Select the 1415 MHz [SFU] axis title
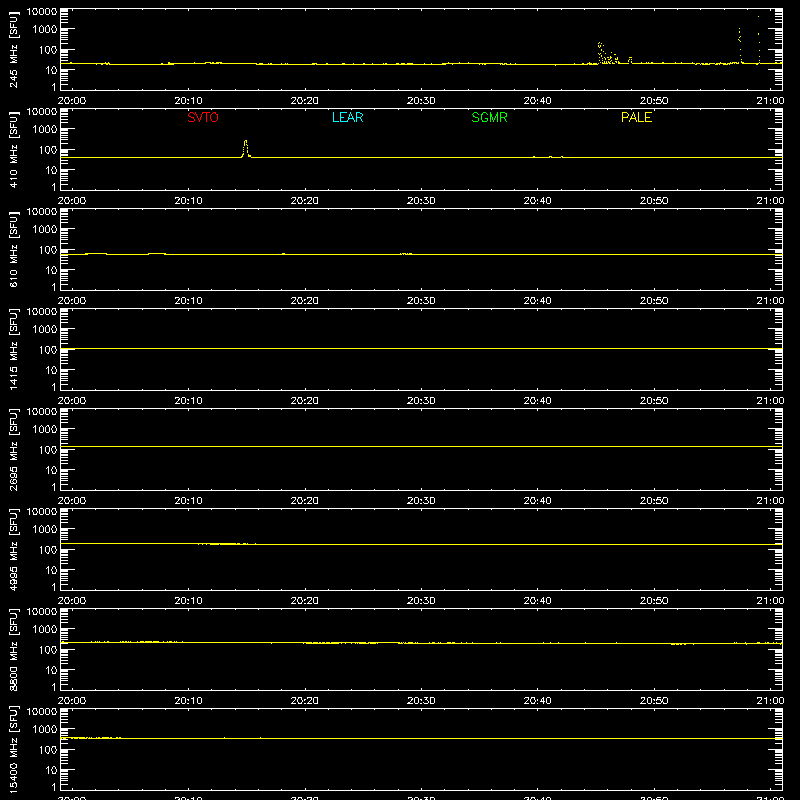The image size is (800, 800). pos(13,349)
